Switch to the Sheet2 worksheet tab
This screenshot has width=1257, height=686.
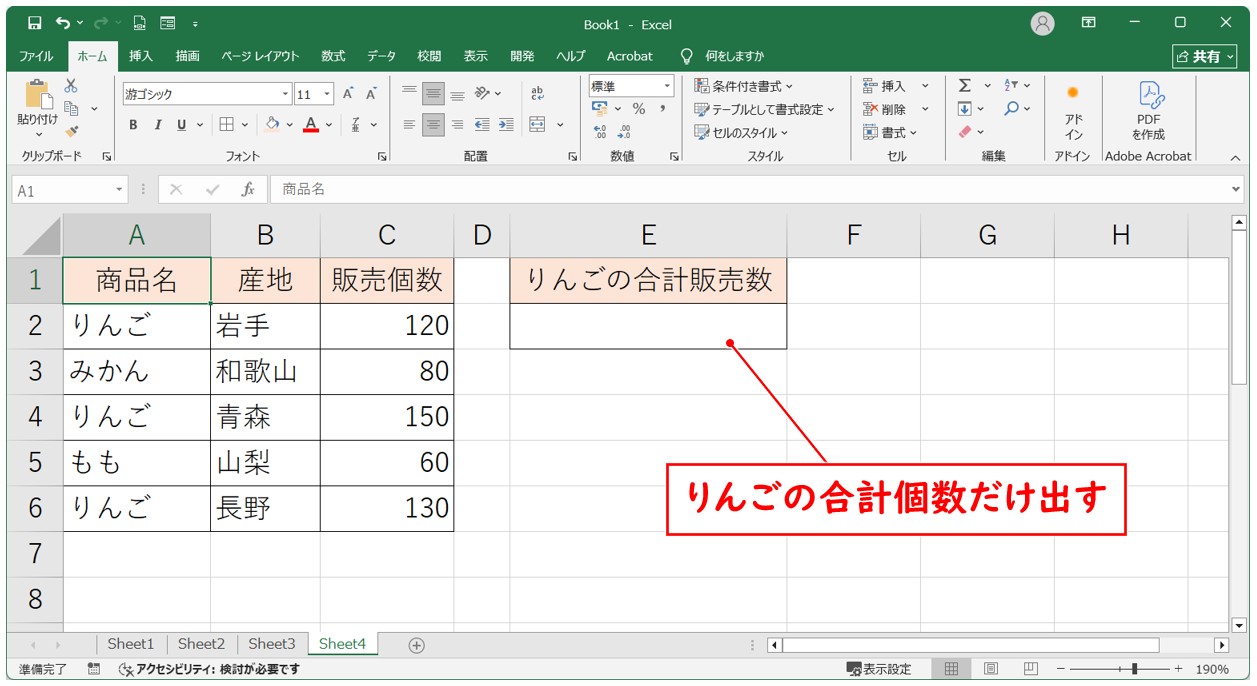coord(201,644)
